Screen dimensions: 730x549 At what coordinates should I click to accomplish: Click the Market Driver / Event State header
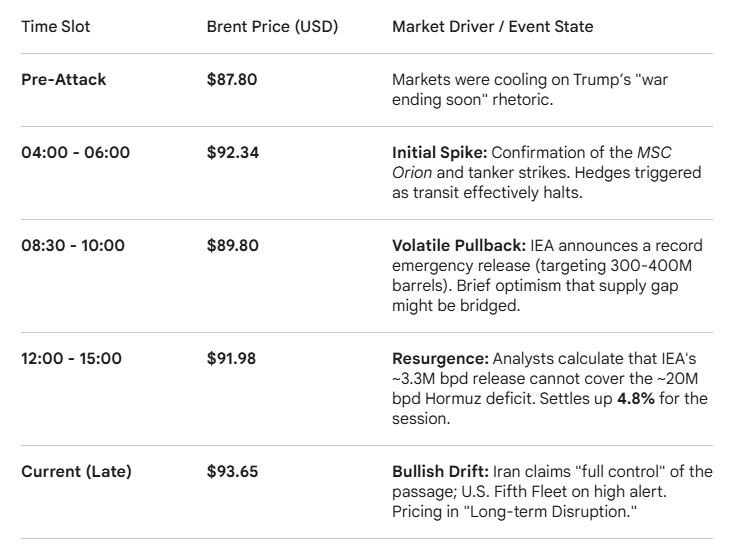492,27
